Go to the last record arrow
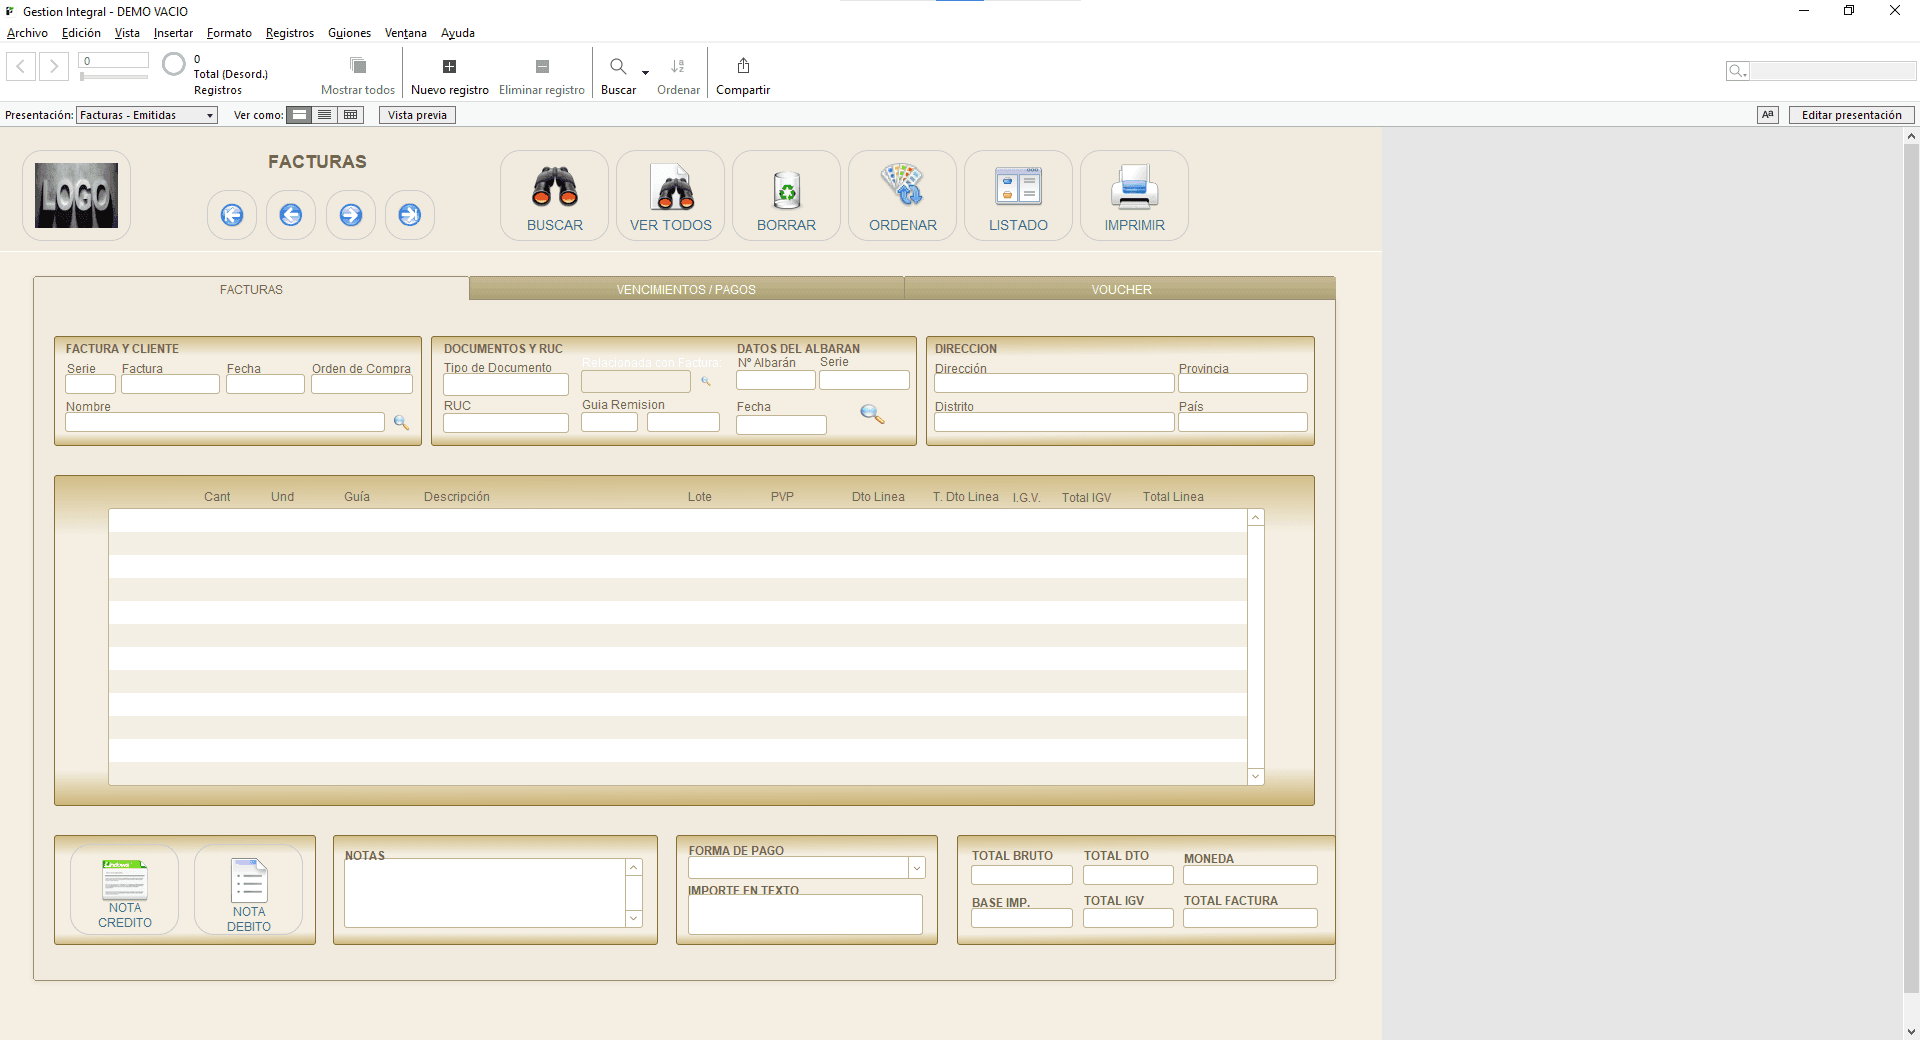1920x1040 pixels. 410,215
